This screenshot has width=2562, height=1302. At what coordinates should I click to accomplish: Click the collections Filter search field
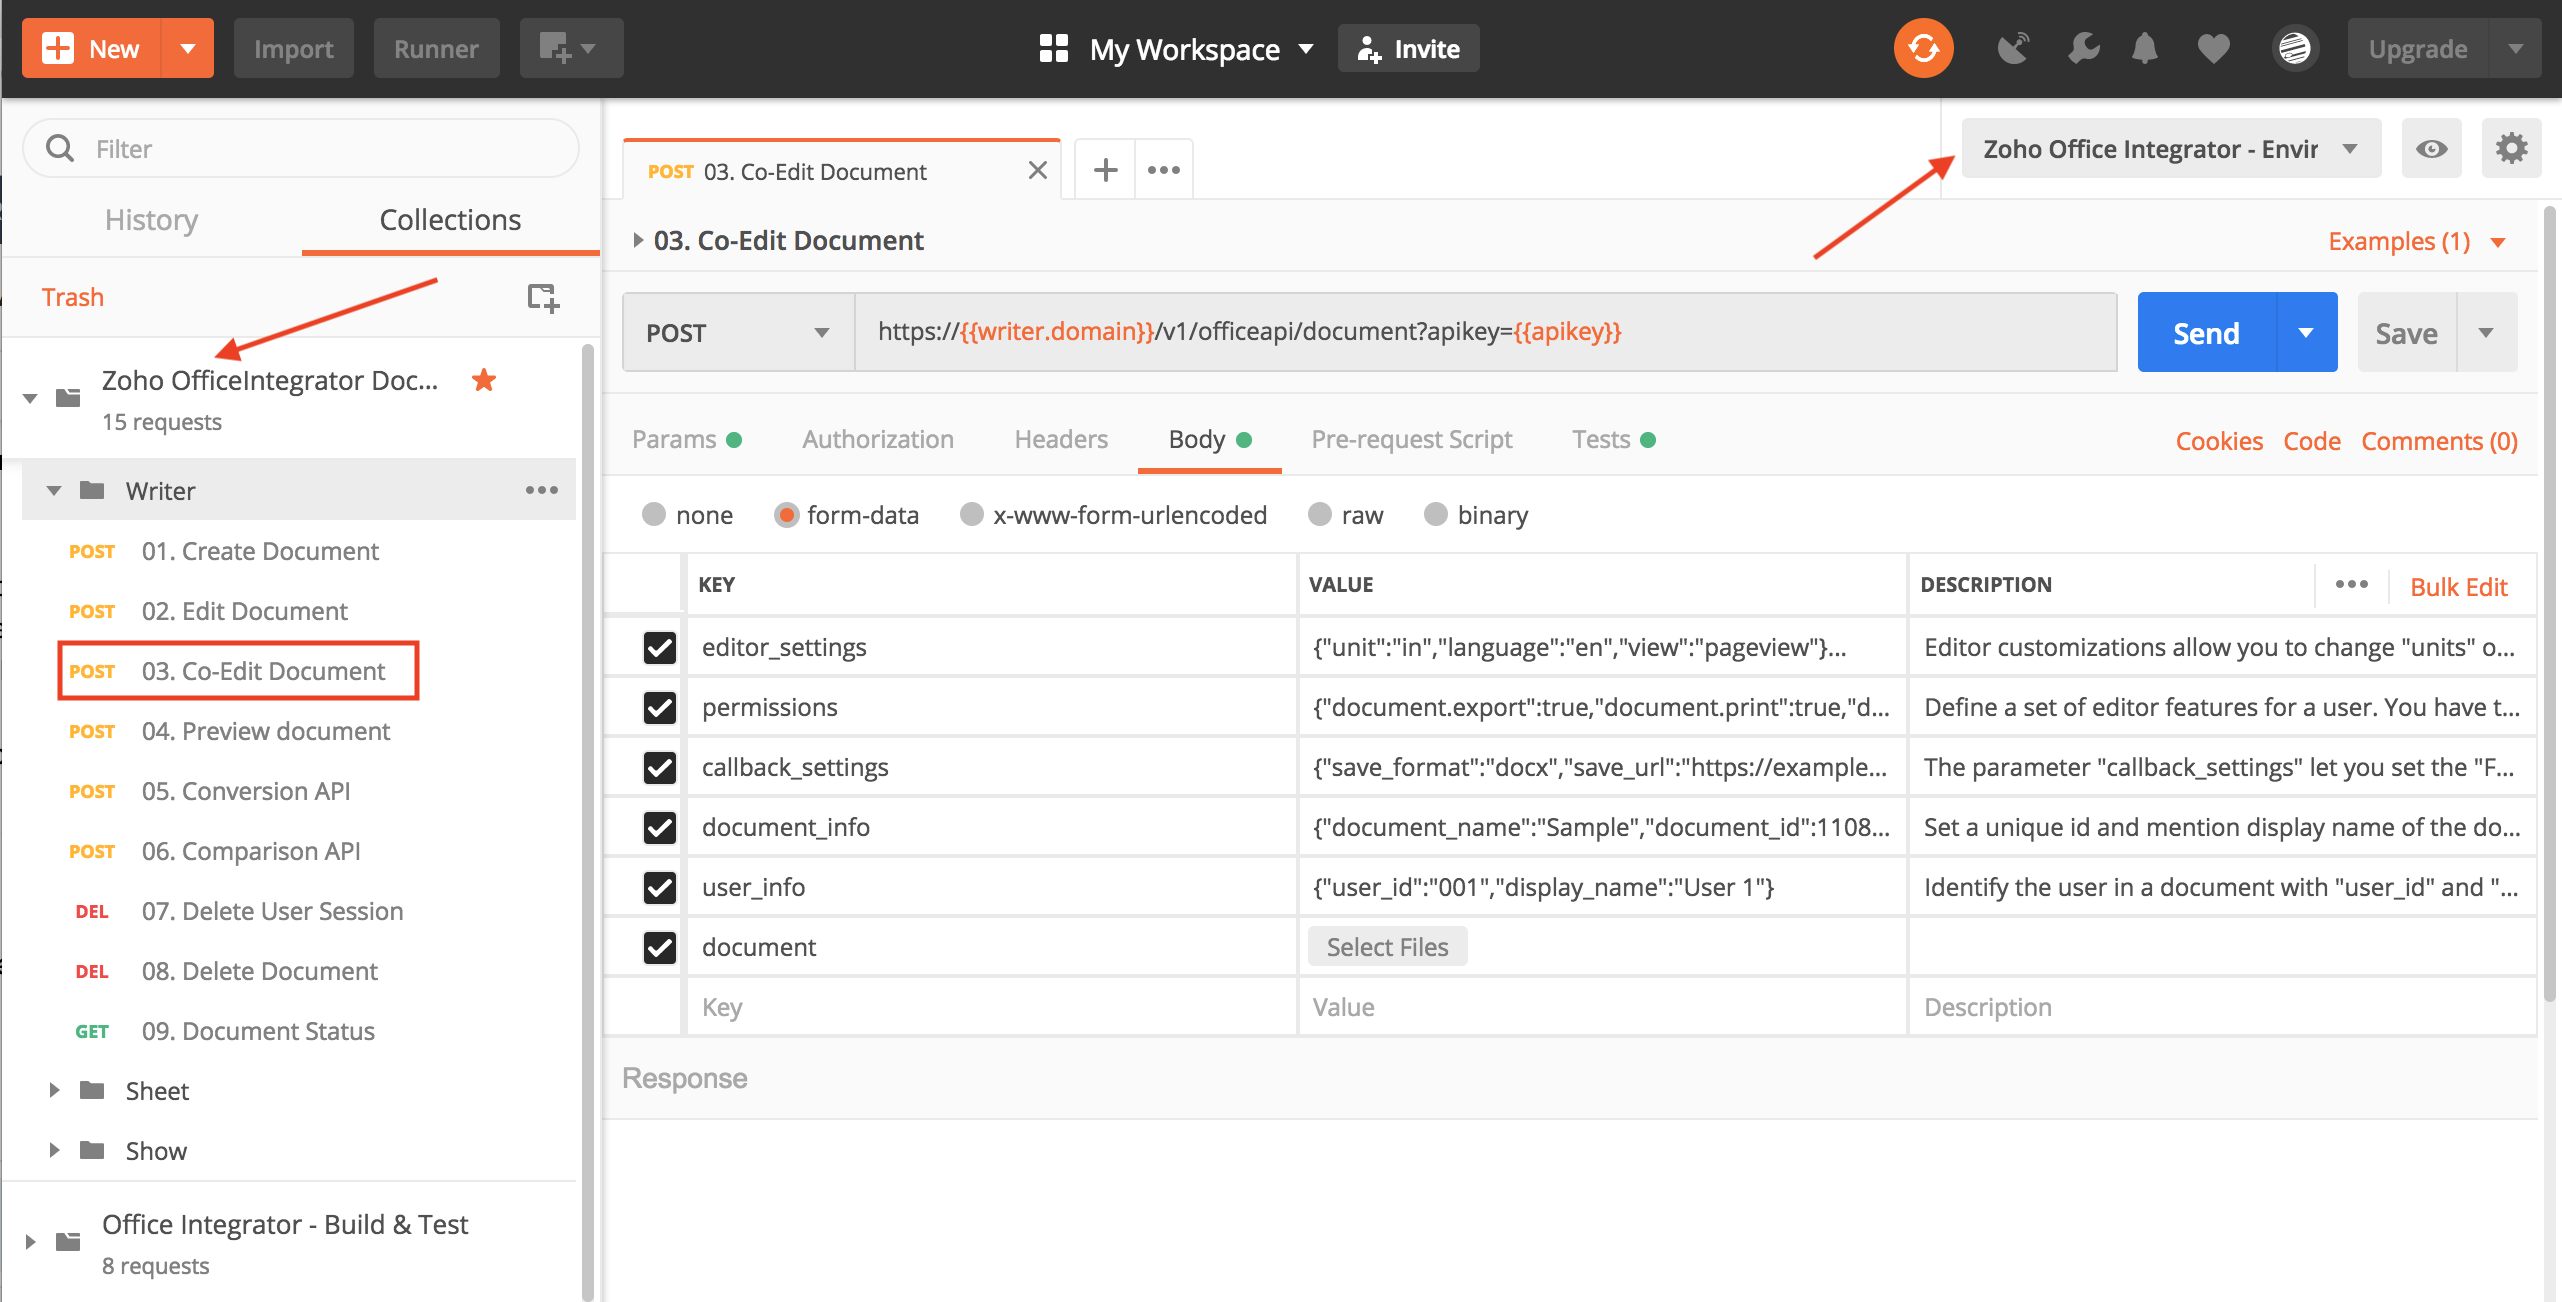[300, 149]
